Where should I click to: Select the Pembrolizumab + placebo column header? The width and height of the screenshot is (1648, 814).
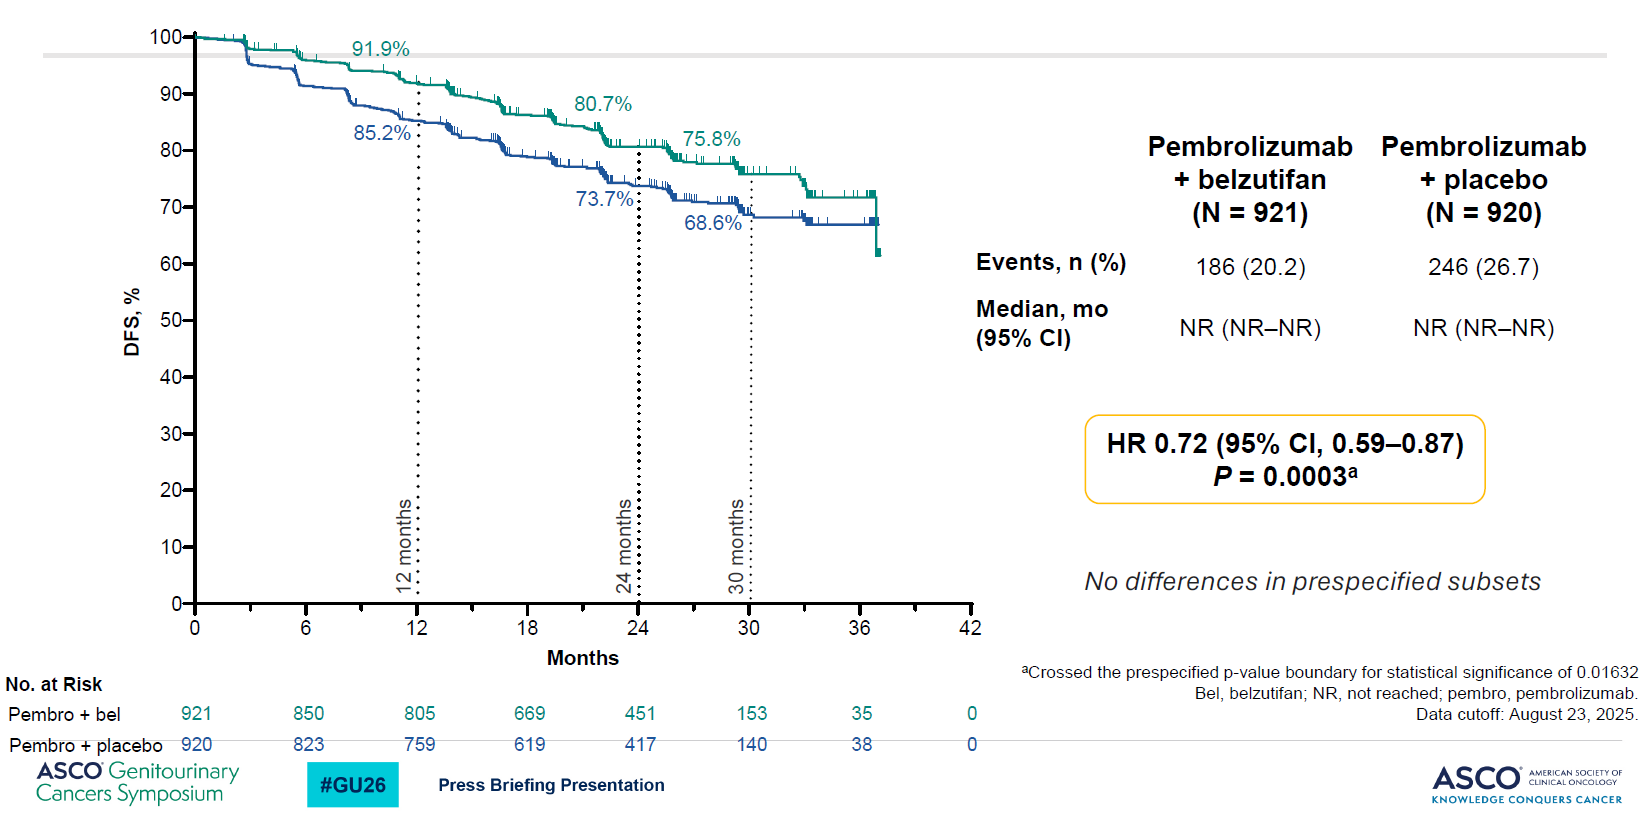(x=1483, y=180)
